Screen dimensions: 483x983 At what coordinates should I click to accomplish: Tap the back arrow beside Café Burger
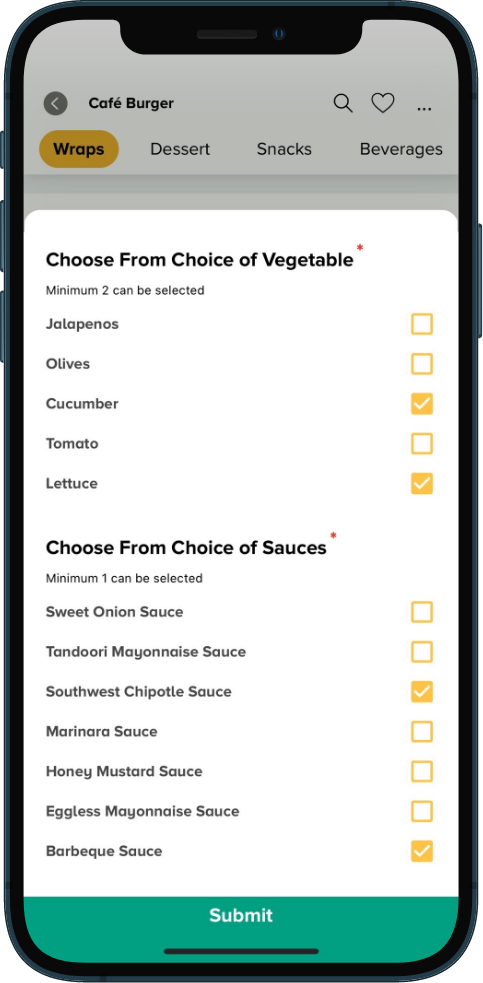(55, 103)
